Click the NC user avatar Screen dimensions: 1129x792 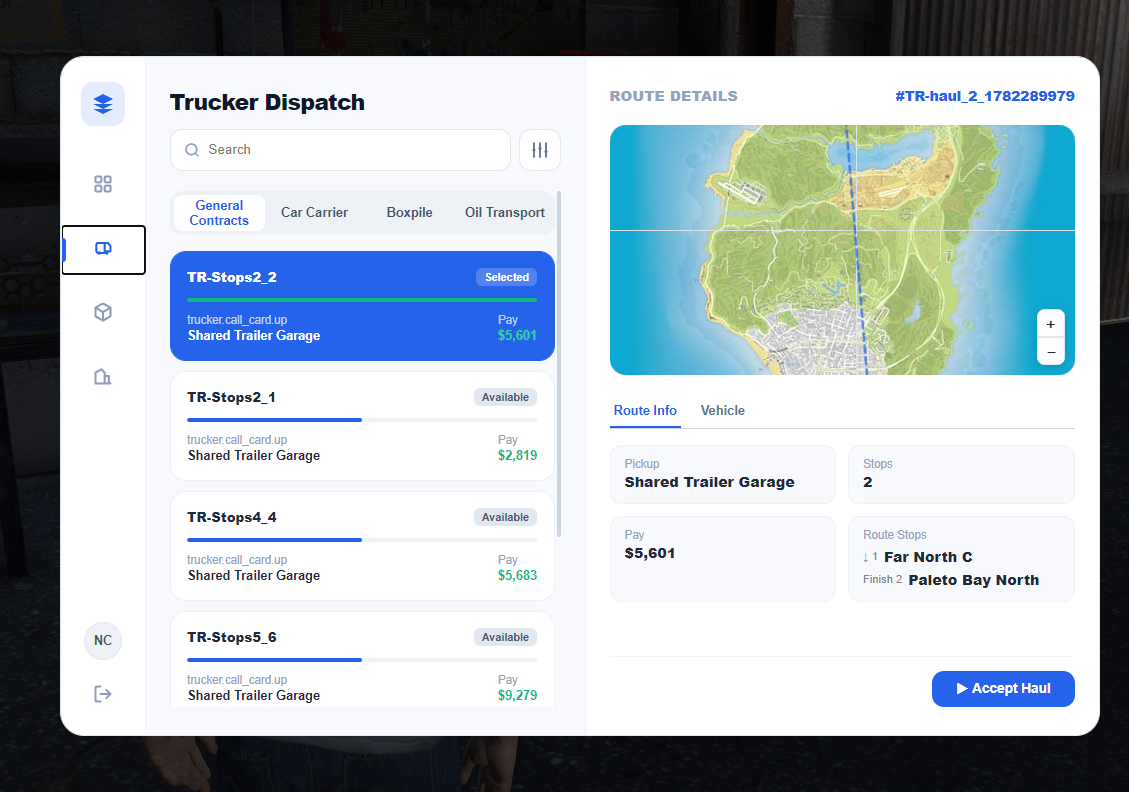(103, 640)
